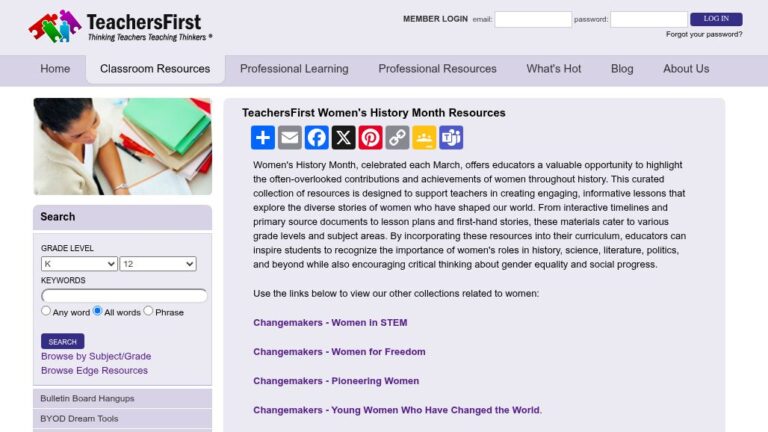768x432 pixels.
Task: Share the page on X
Action: point(343,138)
